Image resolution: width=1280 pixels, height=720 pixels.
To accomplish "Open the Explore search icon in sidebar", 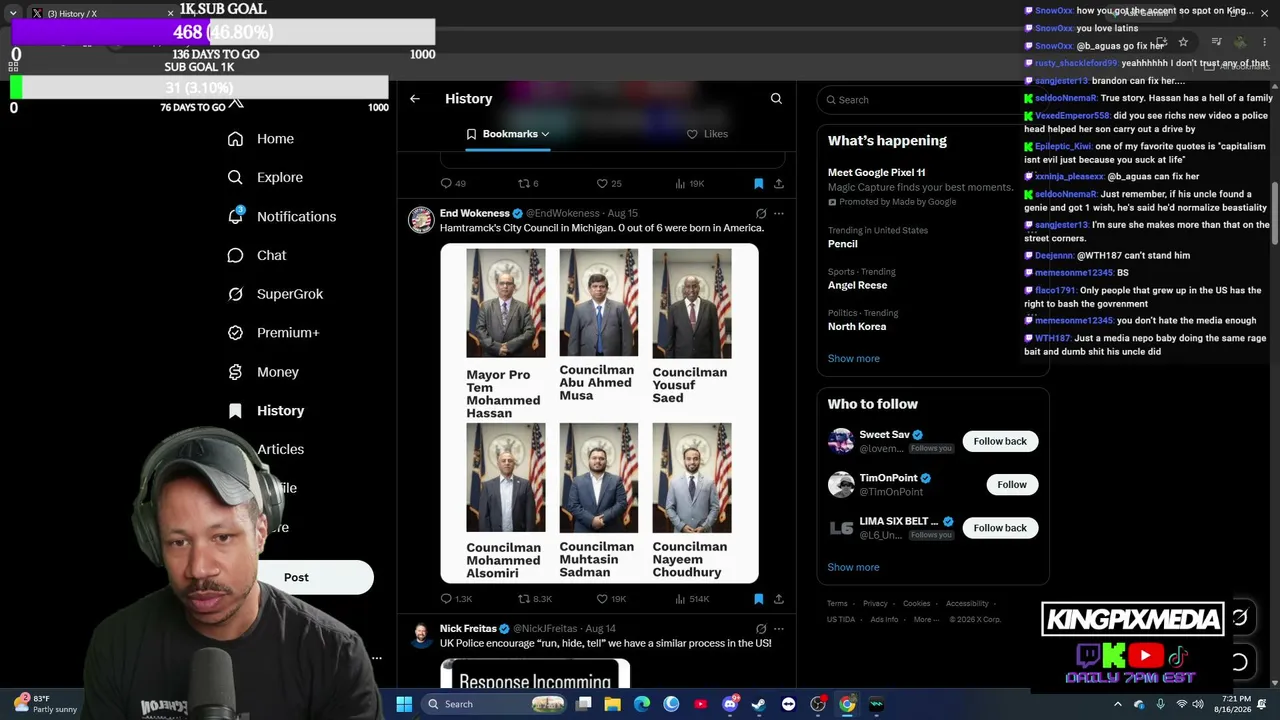I will (235, 177).
